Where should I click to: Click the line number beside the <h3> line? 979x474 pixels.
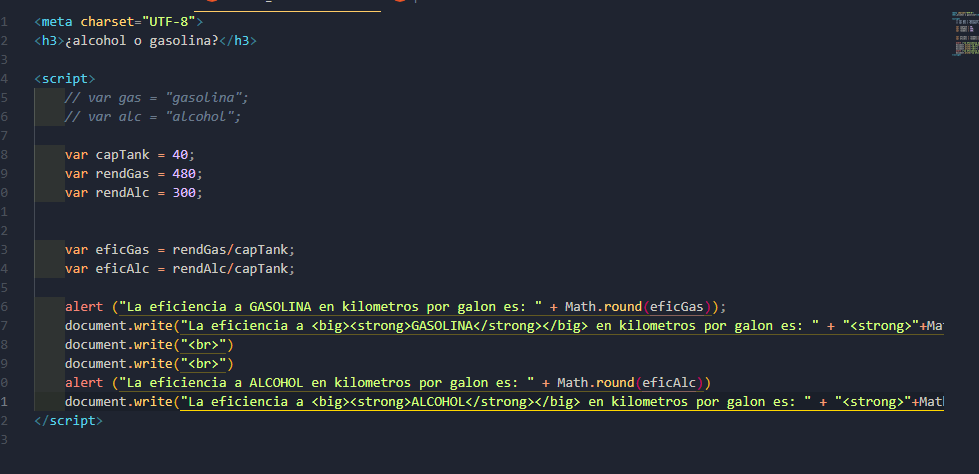pyautogui.click(x=4, y=41)
